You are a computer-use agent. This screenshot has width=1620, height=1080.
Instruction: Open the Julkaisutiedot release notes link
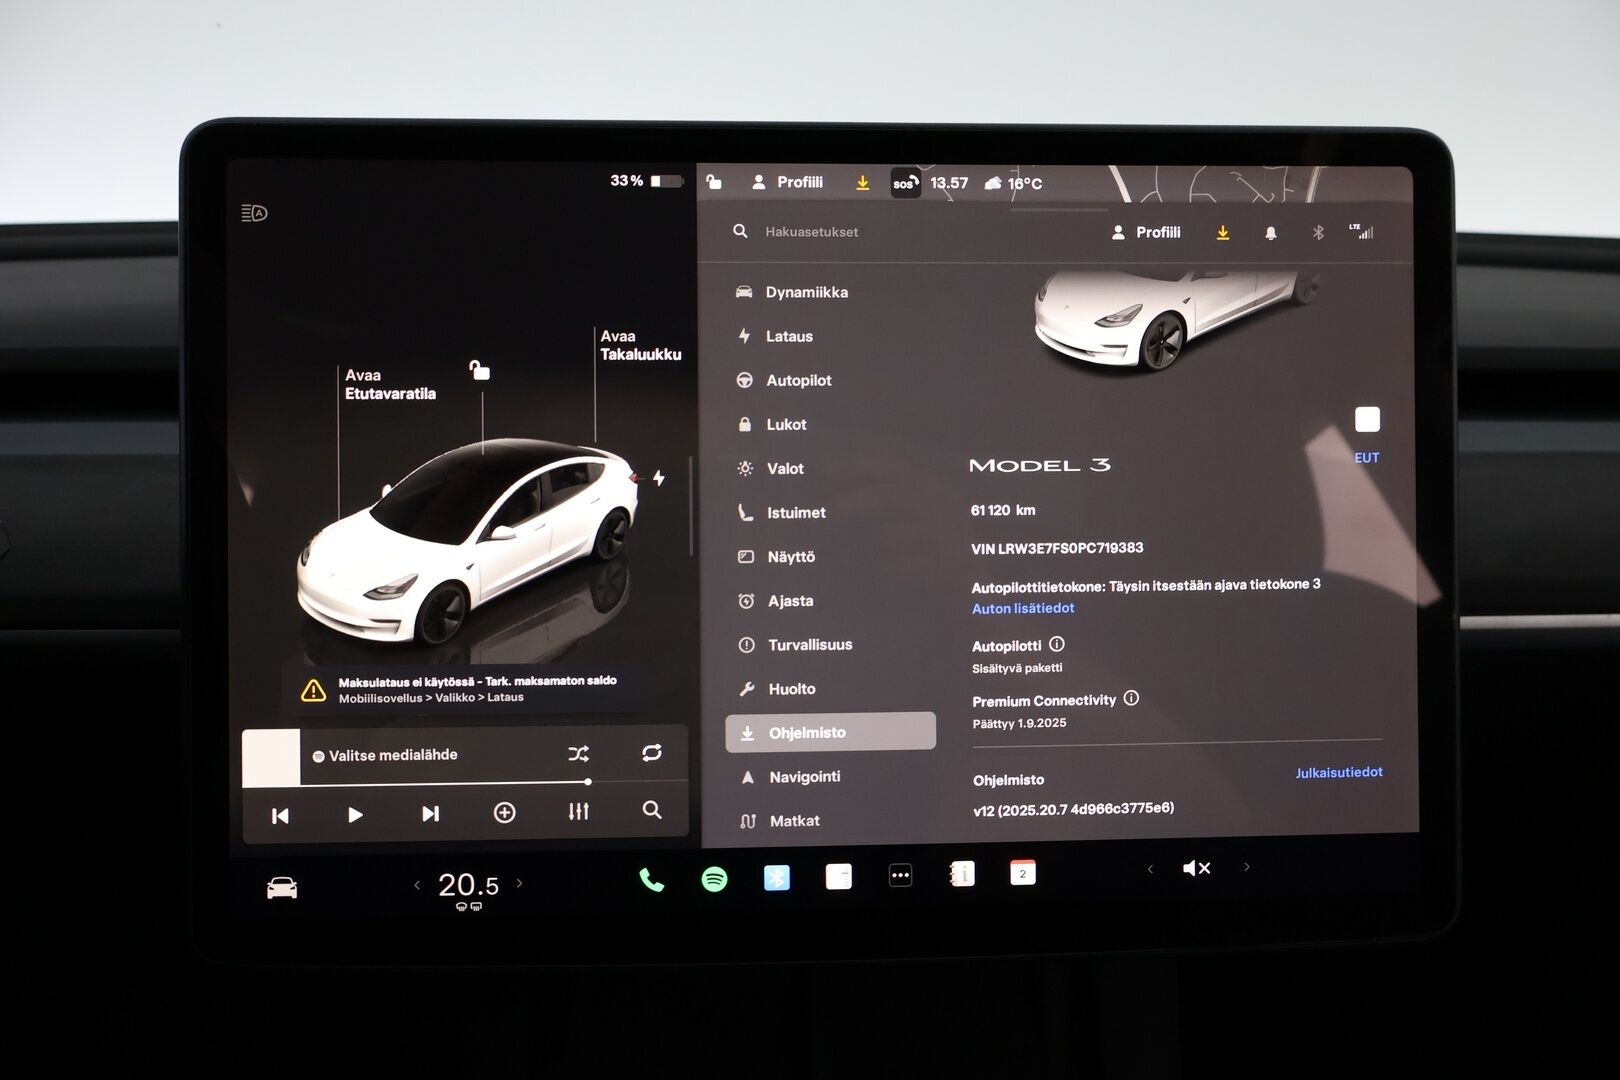[1339, 772]
